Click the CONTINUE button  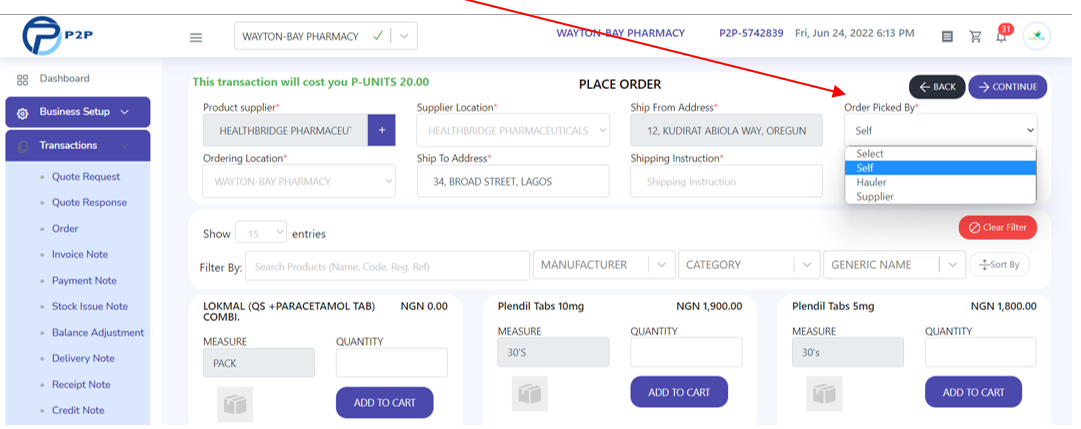[x=1007, y=87]
